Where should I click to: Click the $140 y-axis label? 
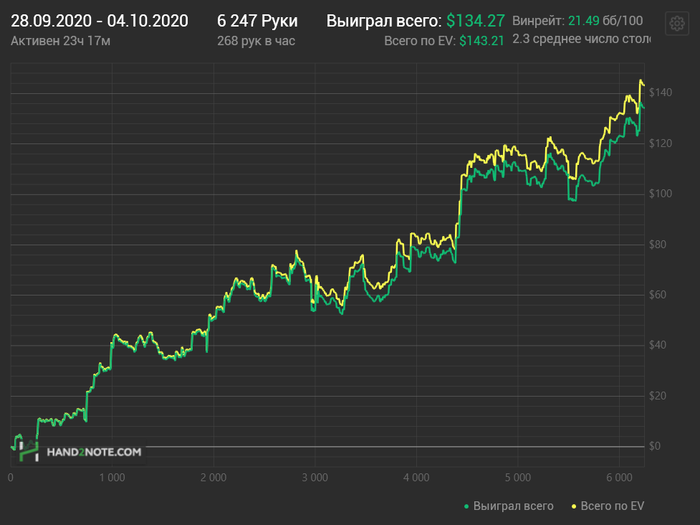coord(660,92)
